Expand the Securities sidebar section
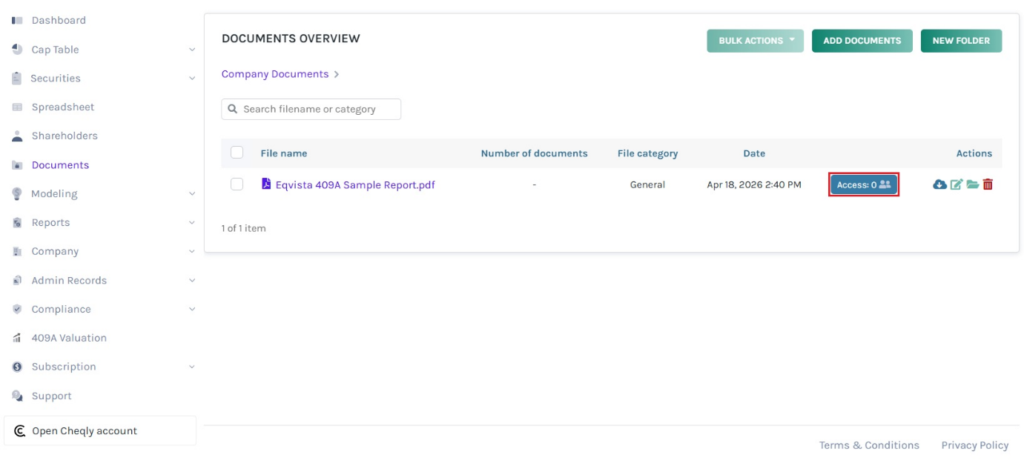Viewport: 1024px width, 463px height. (x=191, y=79)
